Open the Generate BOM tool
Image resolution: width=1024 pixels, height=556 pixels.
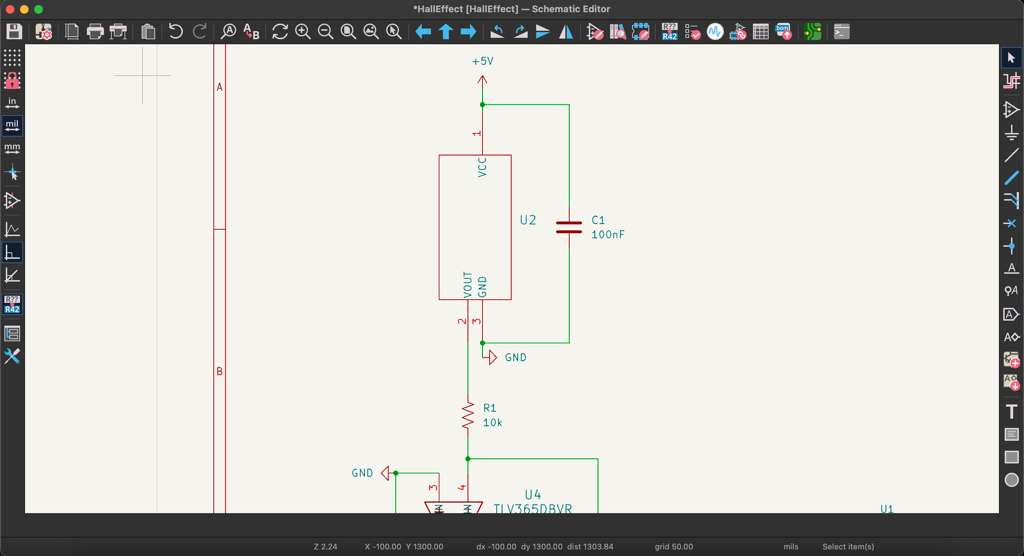coord(783,32)
